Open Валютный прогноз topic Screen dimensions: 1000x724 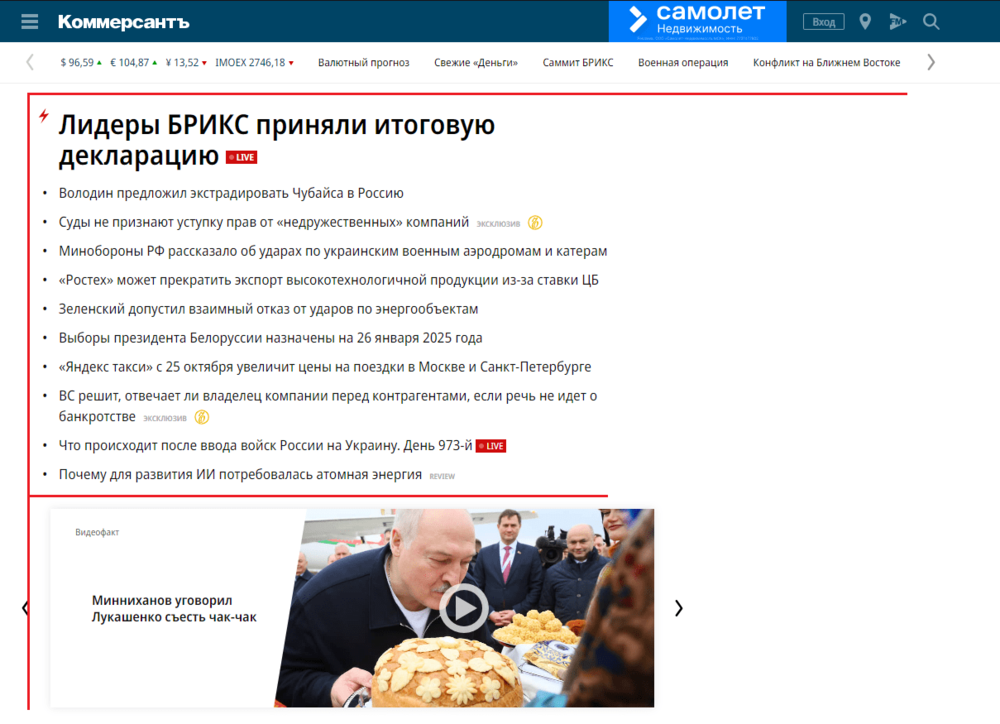click(364, 63)
